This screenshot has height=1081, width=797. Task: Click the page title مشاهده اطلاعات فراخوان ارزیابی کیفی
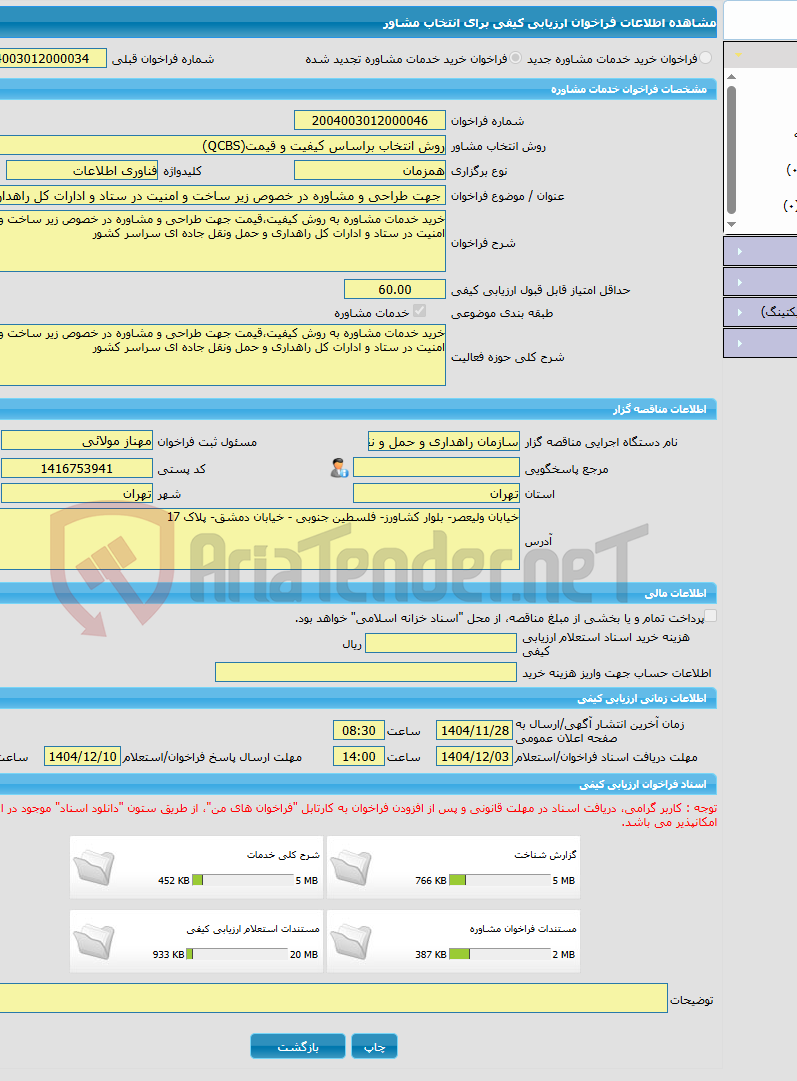point(549,23)
